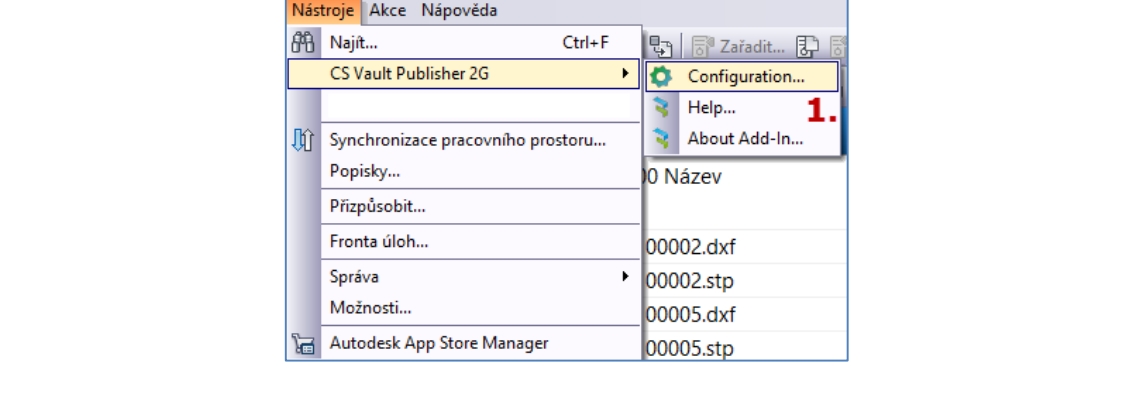Select the 00005.stp file row
The image size is (1135, 403).
692,349
